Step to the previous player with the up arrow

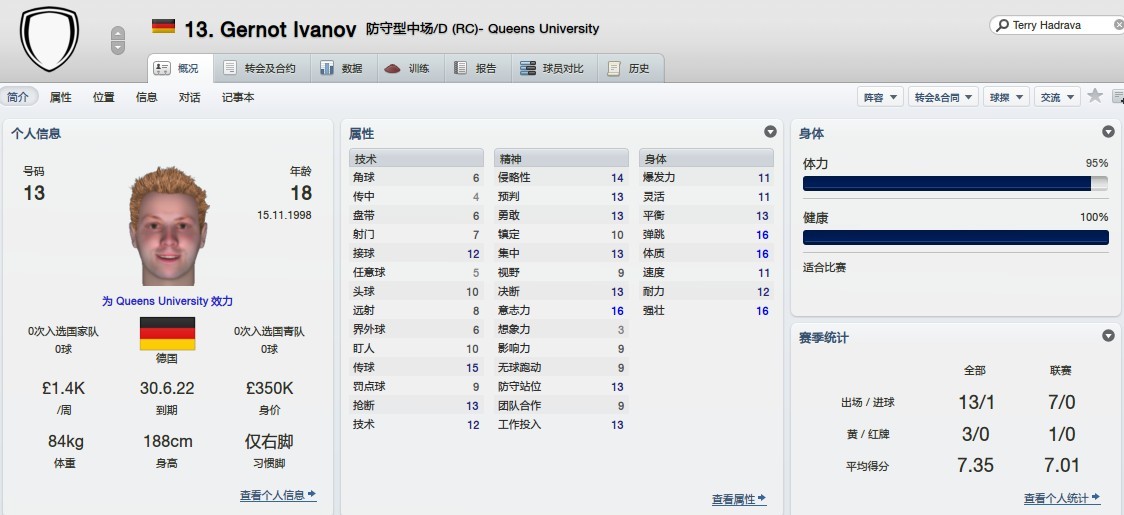(118, 33)
